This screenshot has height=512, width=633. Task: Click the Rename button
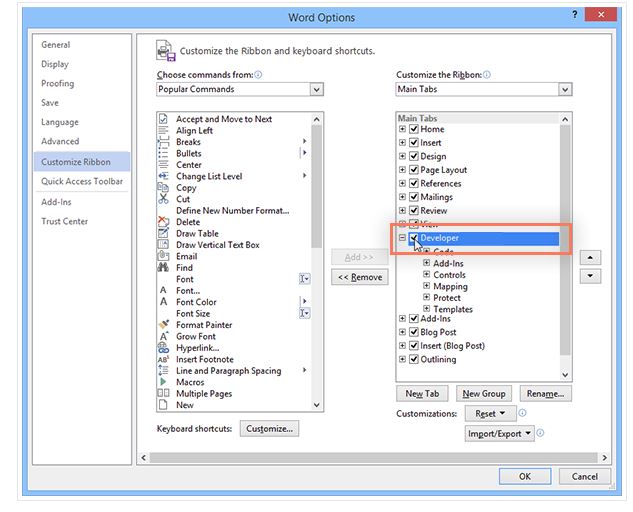(545, 393)
